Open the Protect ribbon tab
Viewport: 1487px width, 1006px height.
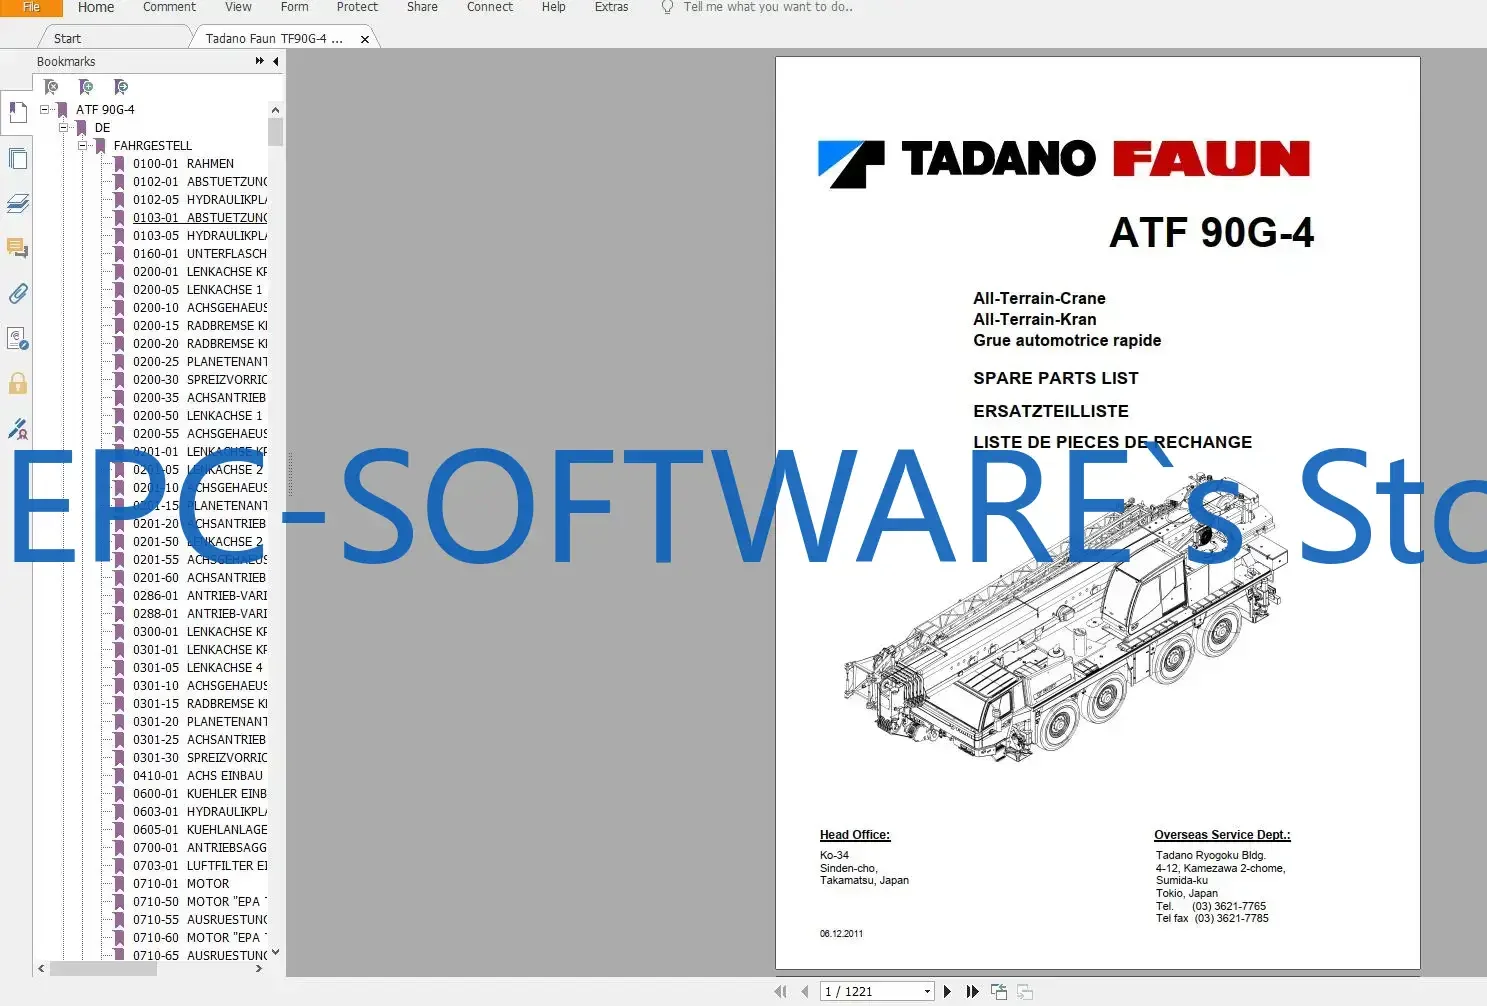(357, 7)
